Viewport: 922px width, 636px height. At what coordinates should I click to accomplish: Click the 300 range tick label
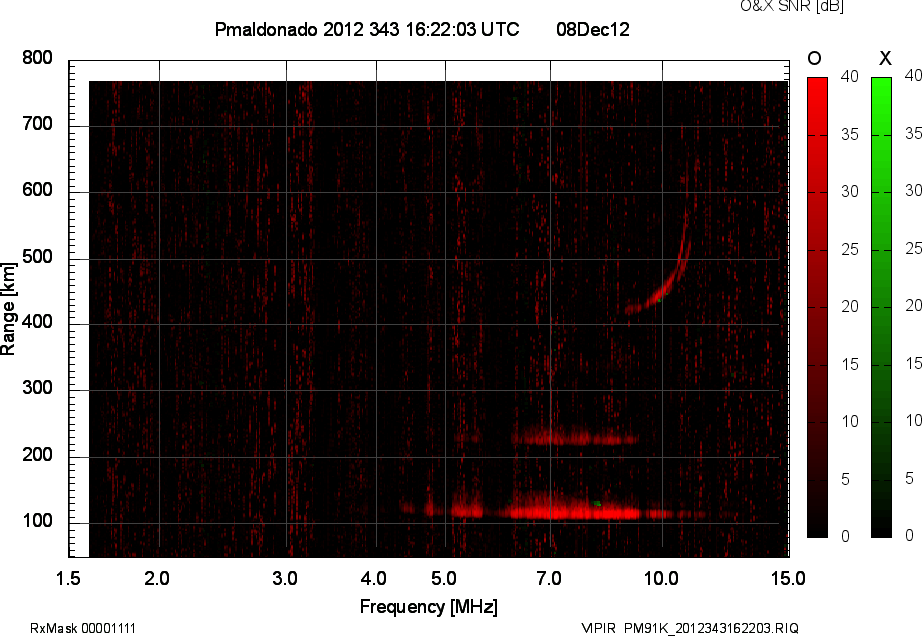(37, 388)
